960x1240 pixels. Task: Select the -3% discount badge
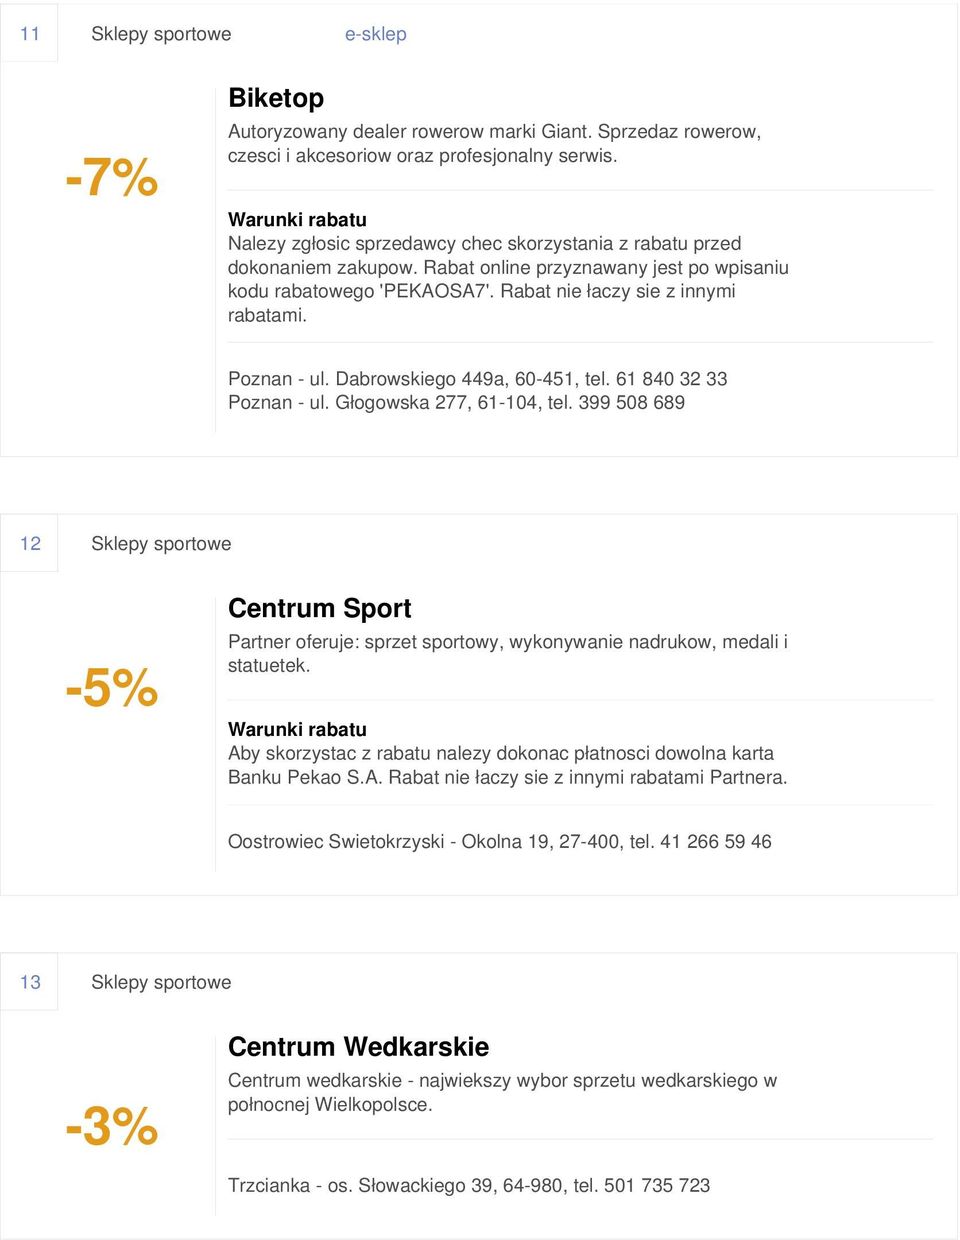(112, 1126)
